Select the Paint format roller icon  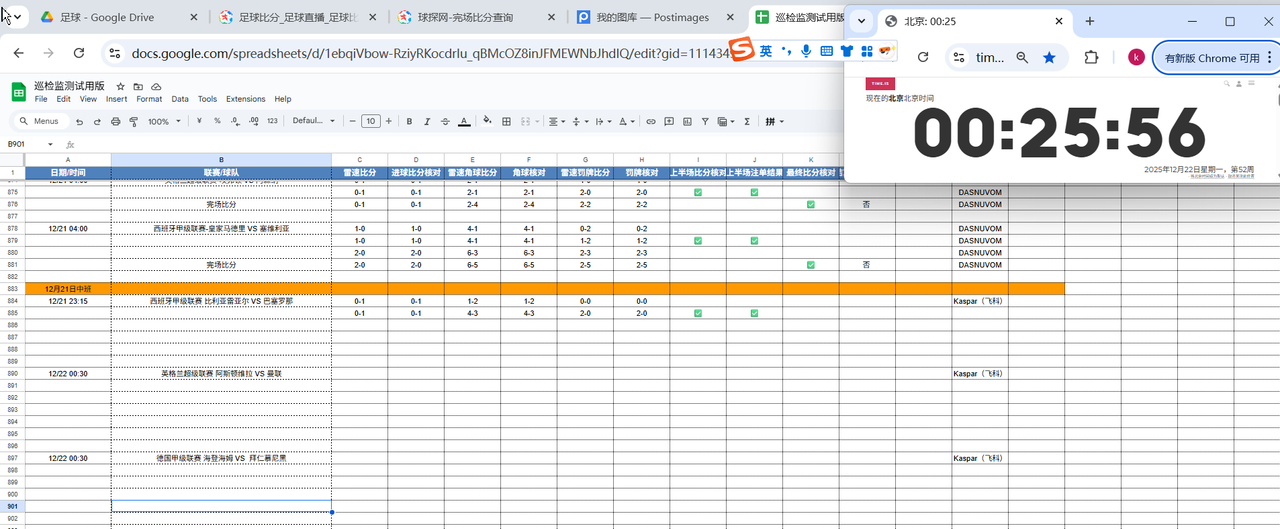[133, 121]
